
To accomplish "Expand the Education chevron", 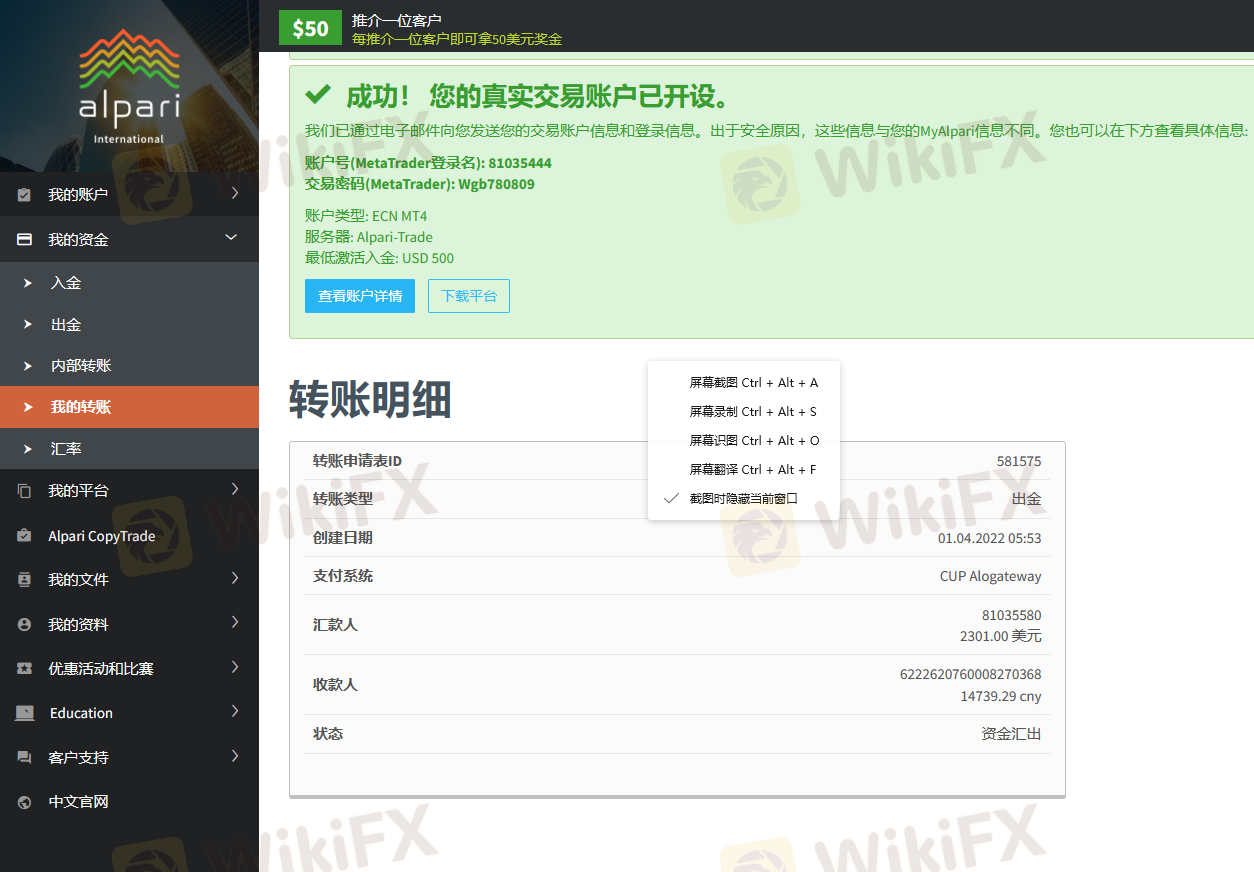I will [235, 711].
